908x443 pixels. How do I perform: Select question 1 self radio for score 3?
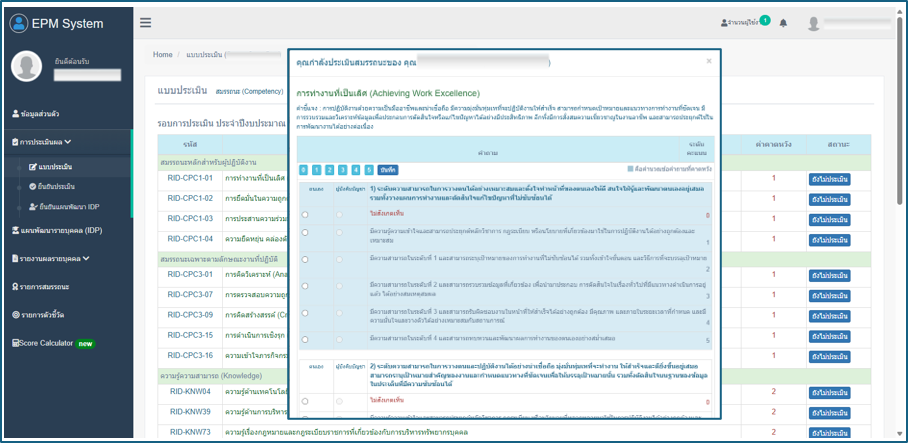[305, 286]
